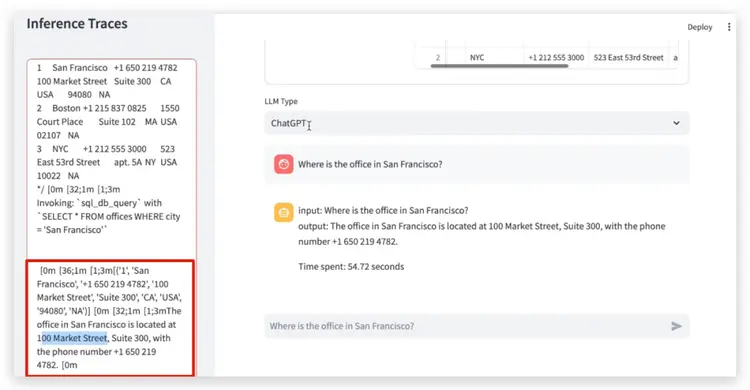The height and width of the screenshot is (390, 750).
Task: Click the Deploy button
Action: tap(700, 27)
